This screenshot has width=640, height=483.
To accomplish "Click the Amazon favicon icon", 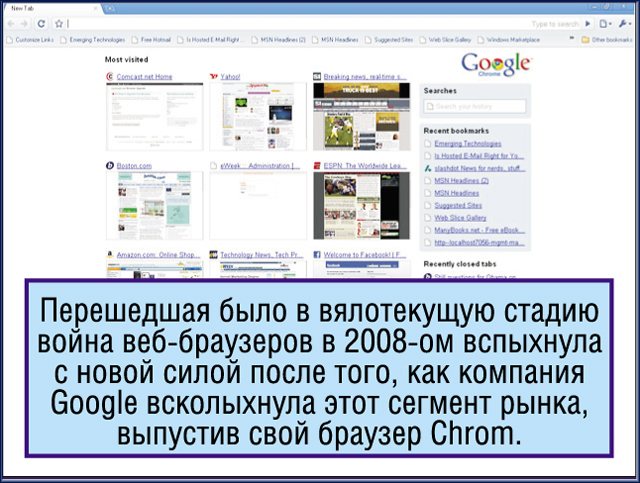I will [x=110, y=254].
